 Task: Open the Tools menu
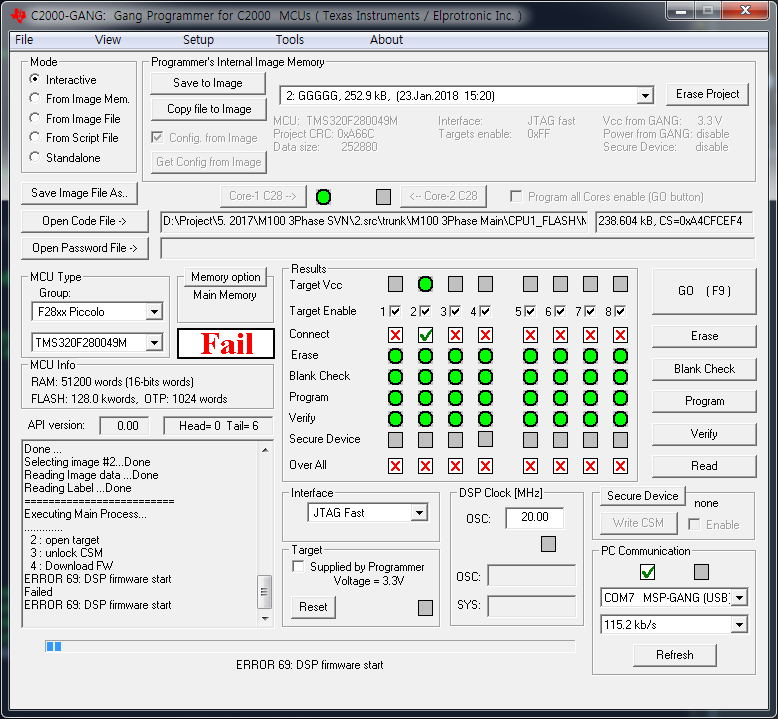coord(290,40)
